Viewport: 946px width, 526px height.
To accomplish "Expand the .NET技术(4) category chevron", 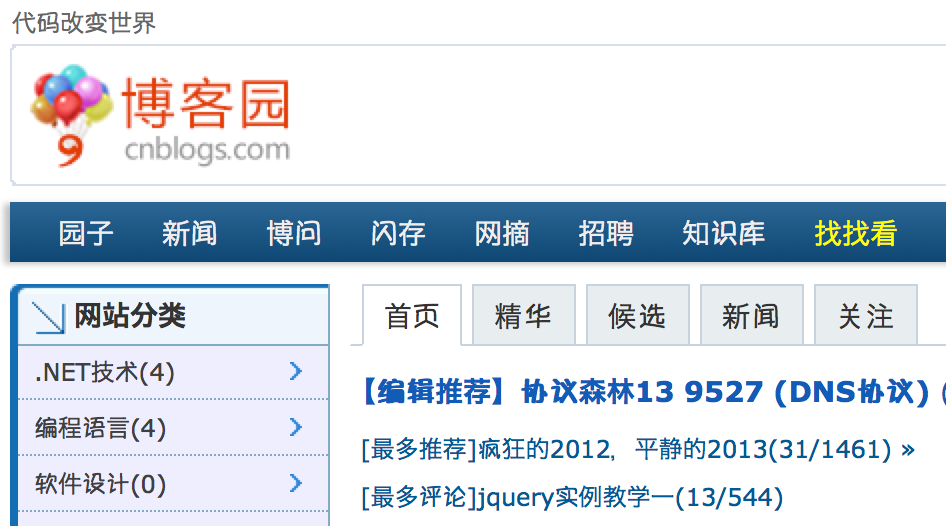I will pyautogui.click(x=295, y=372).
